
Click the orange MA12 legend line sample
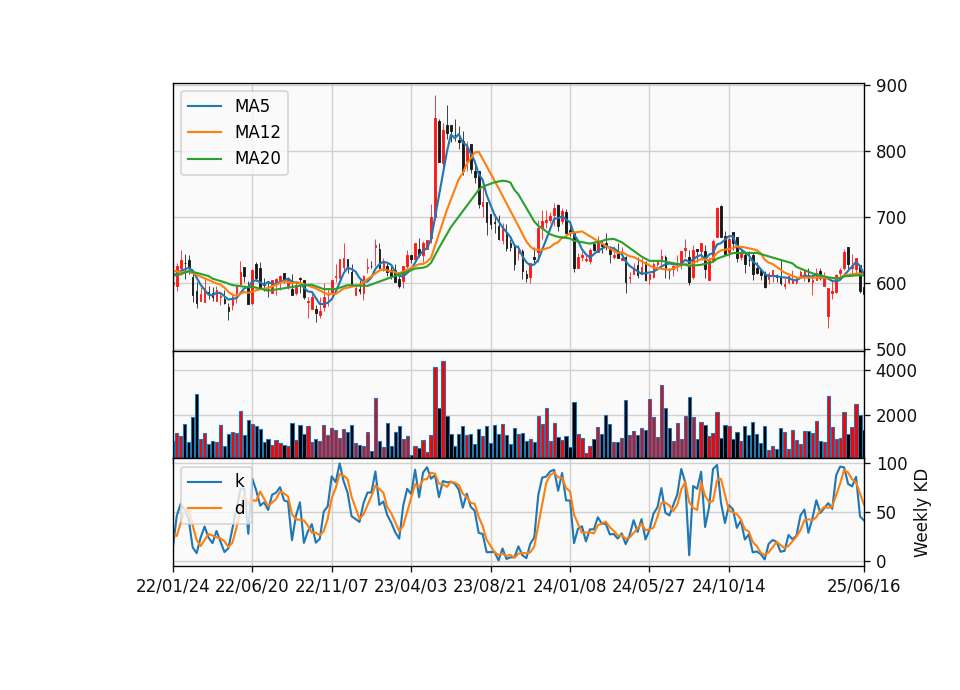204,132
